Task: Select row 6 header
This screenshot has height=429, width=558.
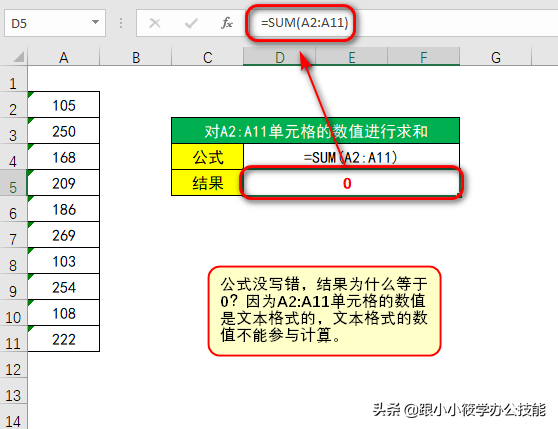Action: 14,209
